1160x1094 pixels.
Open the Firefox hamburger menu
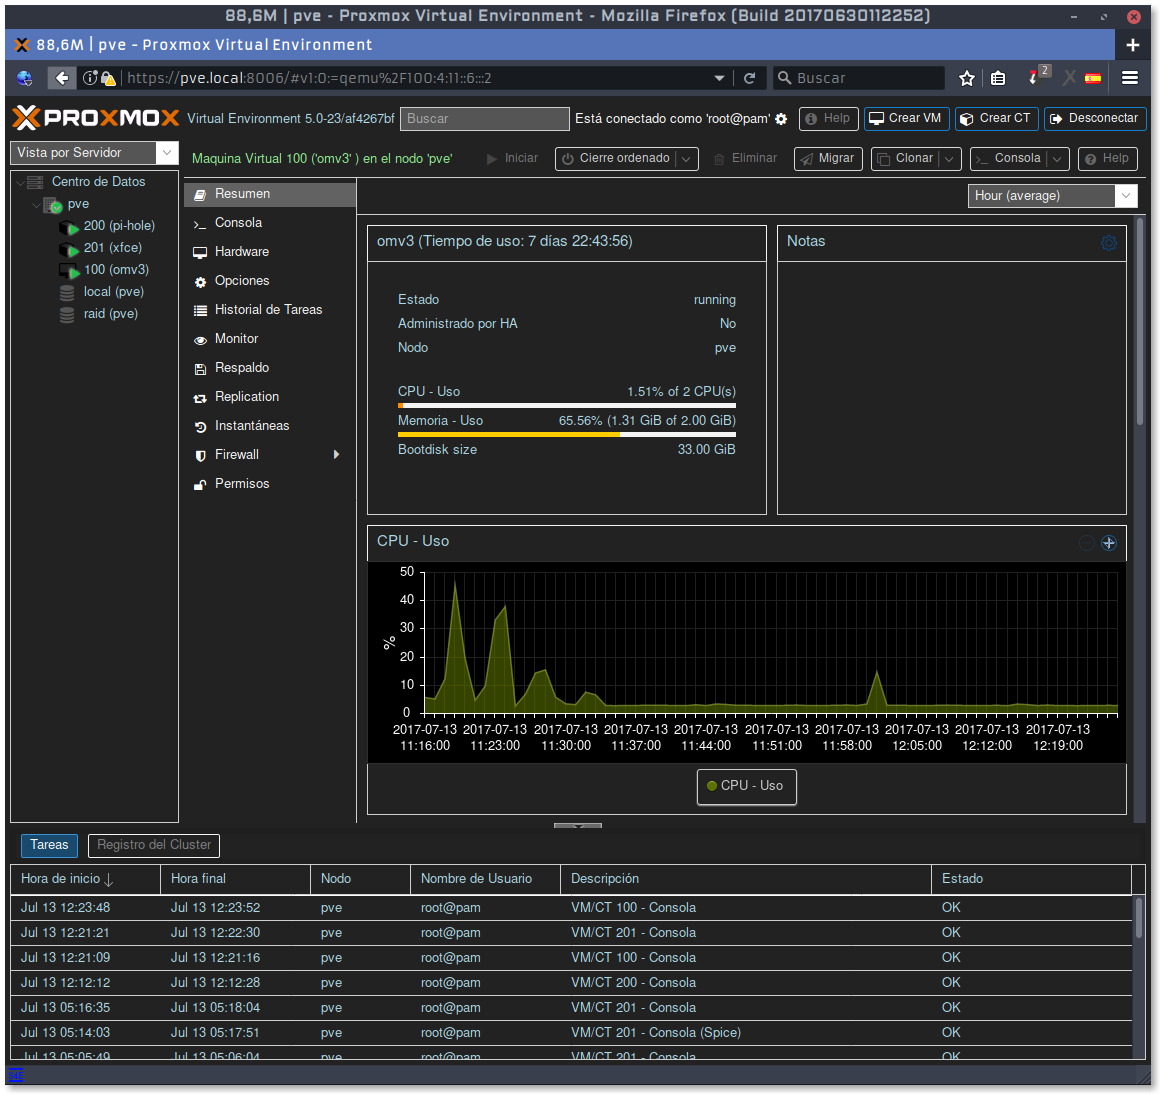(x=1130, y=78)
